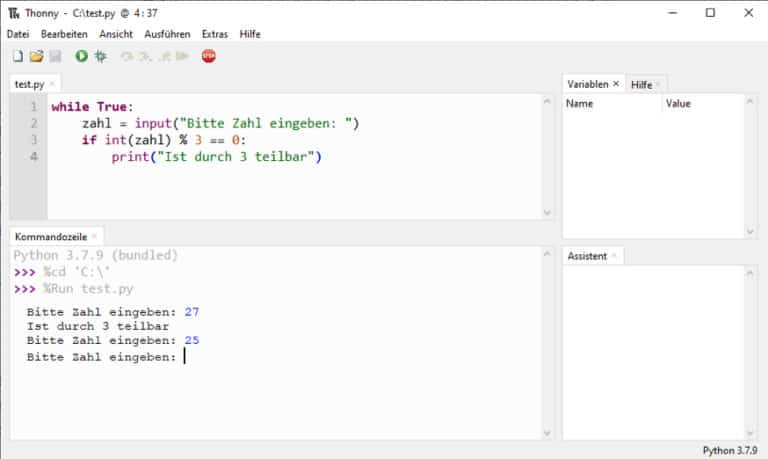Screen dimensions: 768x459
Task: Select the Assistent panel tab
Action: point(587,256)
